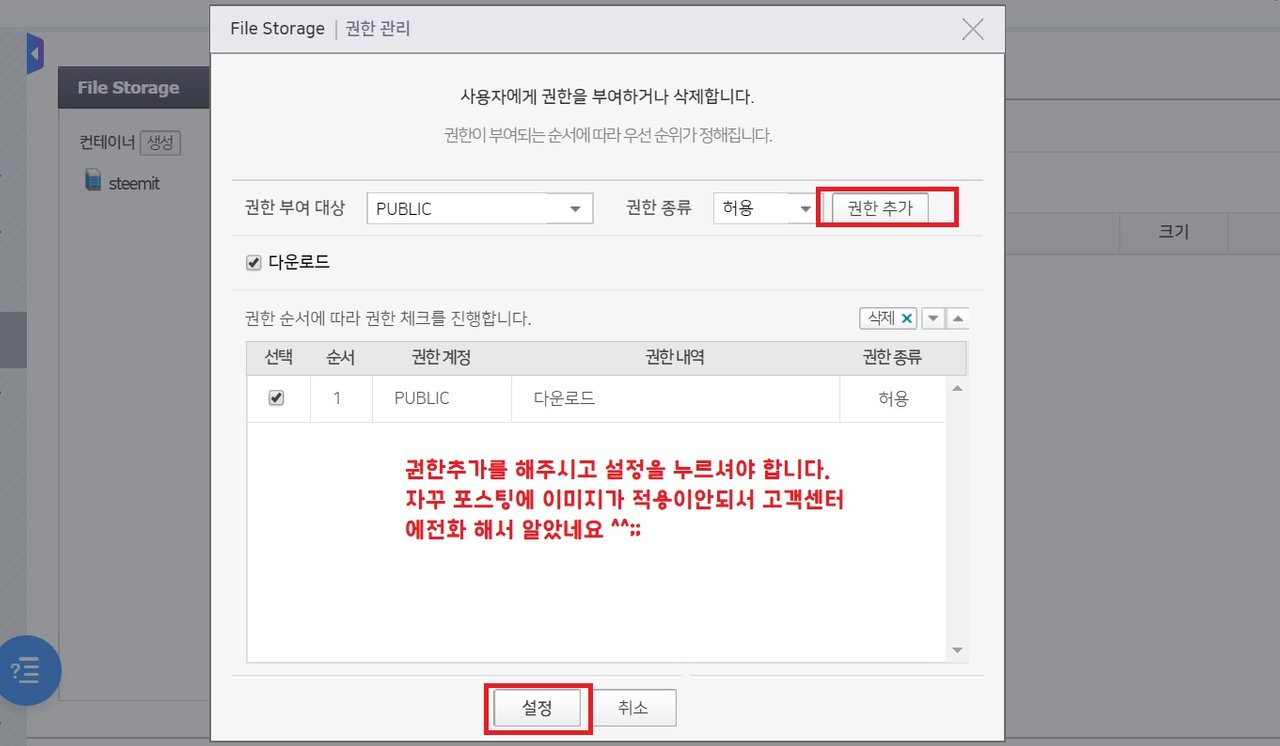The width and height of the screenshot is (1280, 746).
Task: Click the 취소 button
Action: 633,708
